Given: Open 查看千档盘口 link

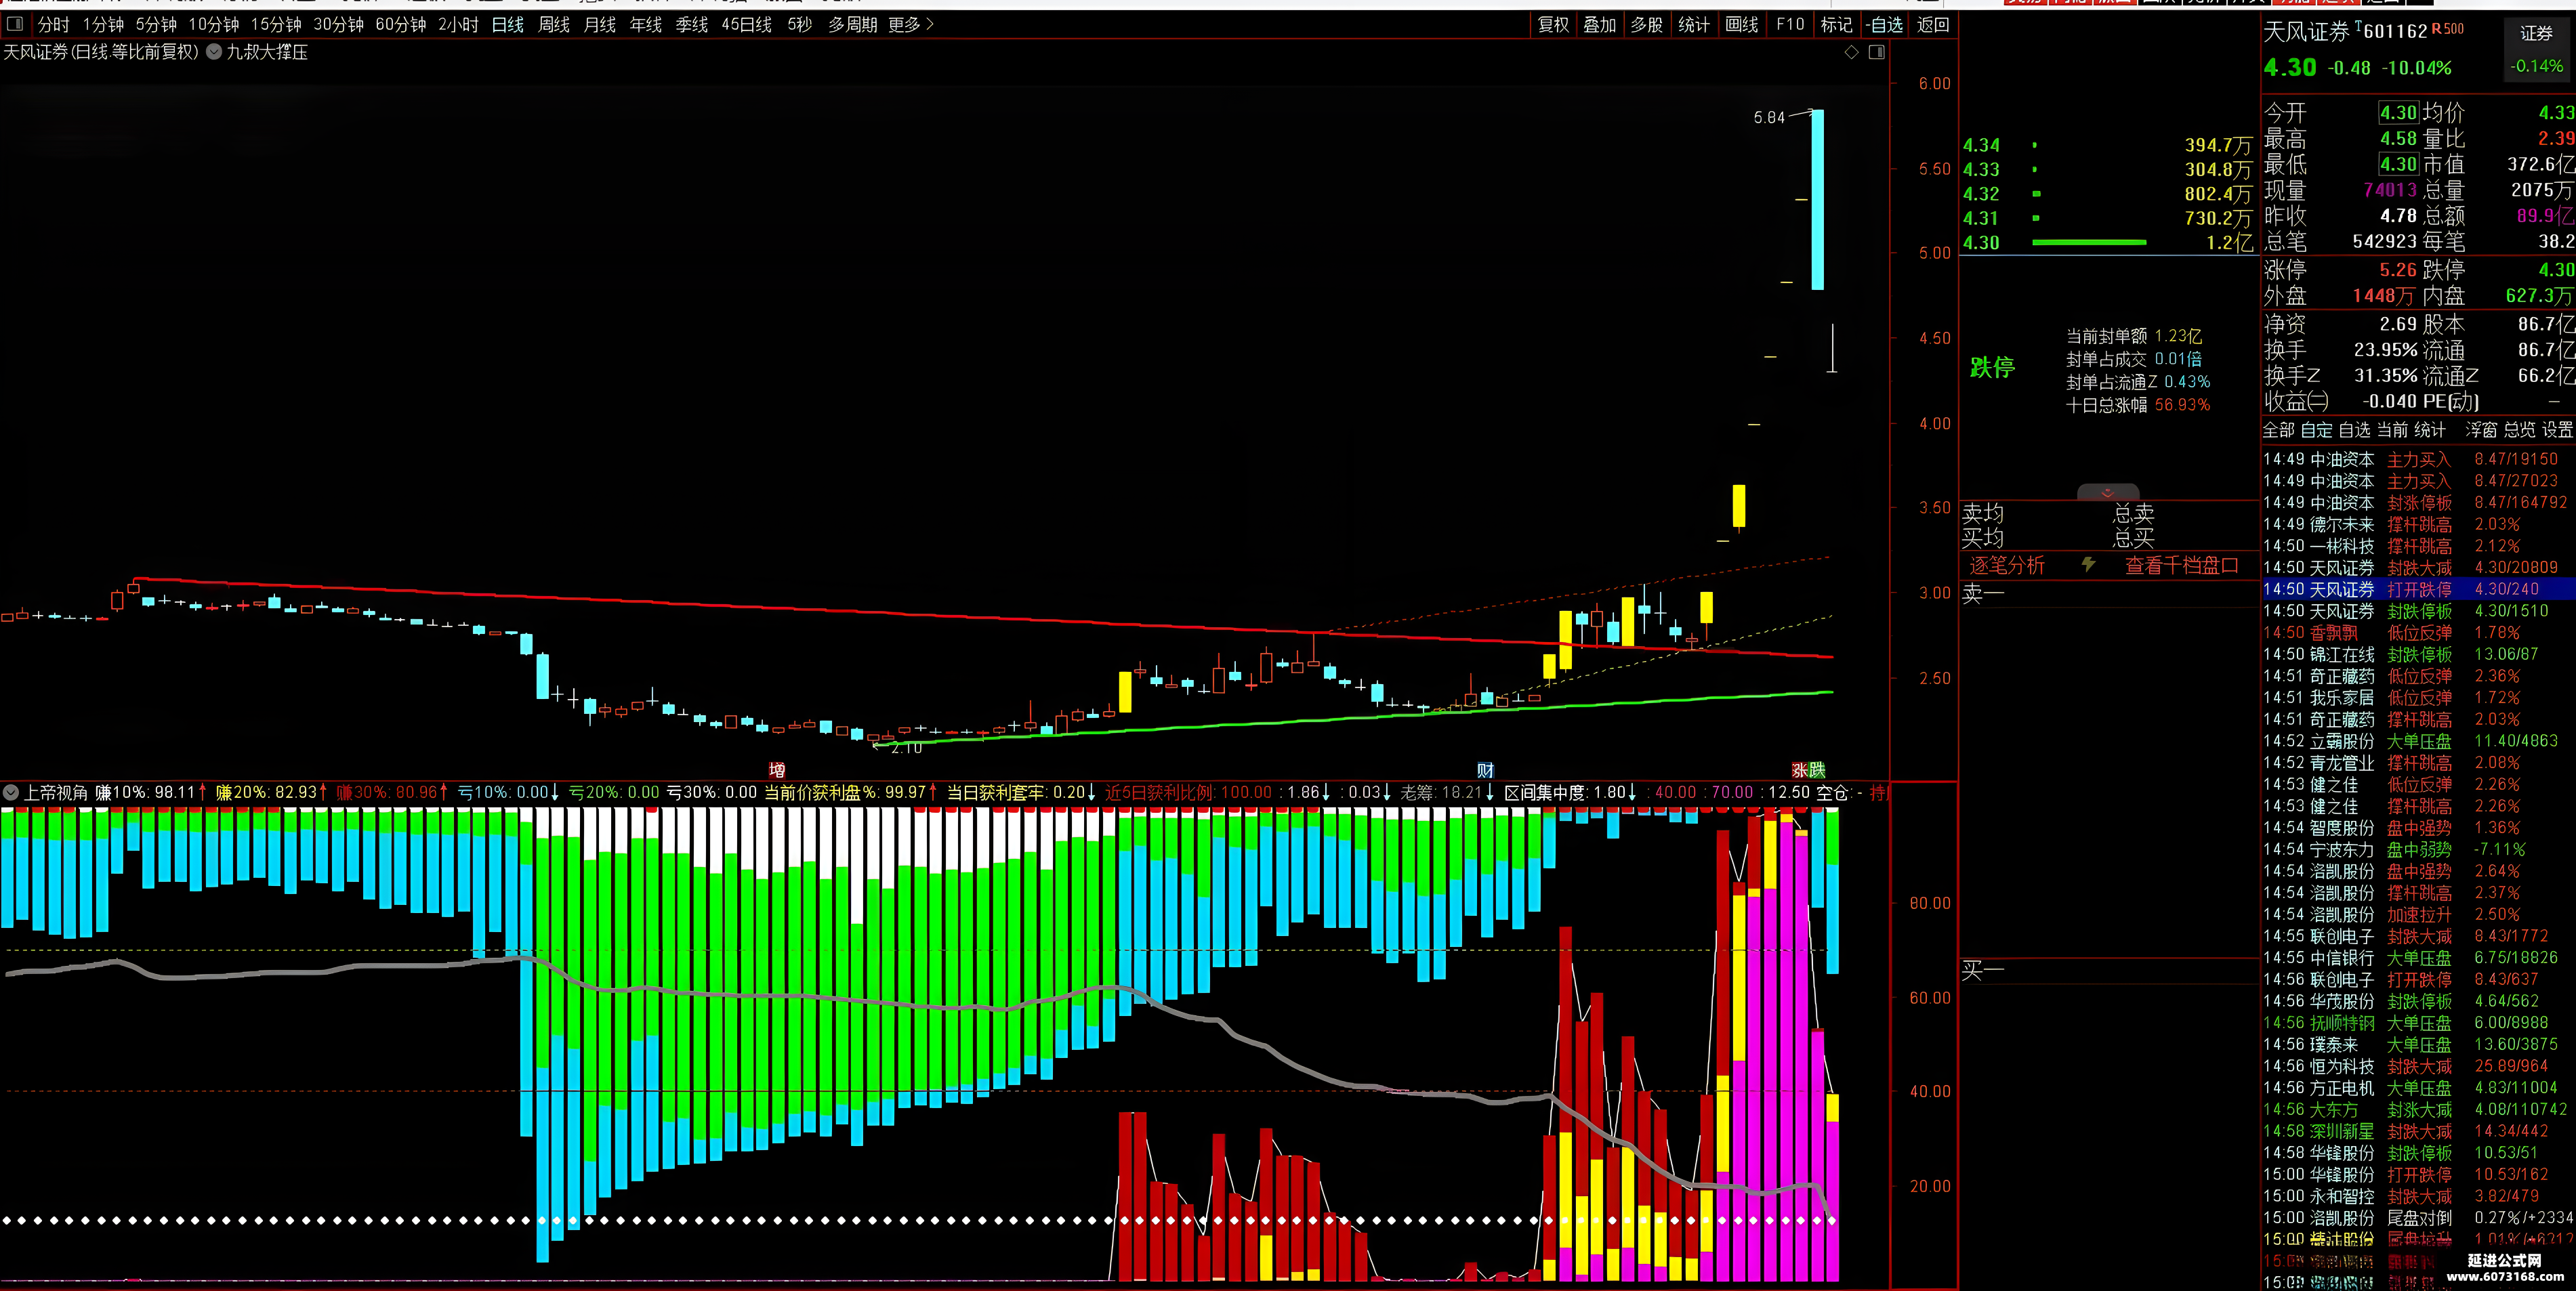Looking at the screenshot, I should [x=2181, y=565].
